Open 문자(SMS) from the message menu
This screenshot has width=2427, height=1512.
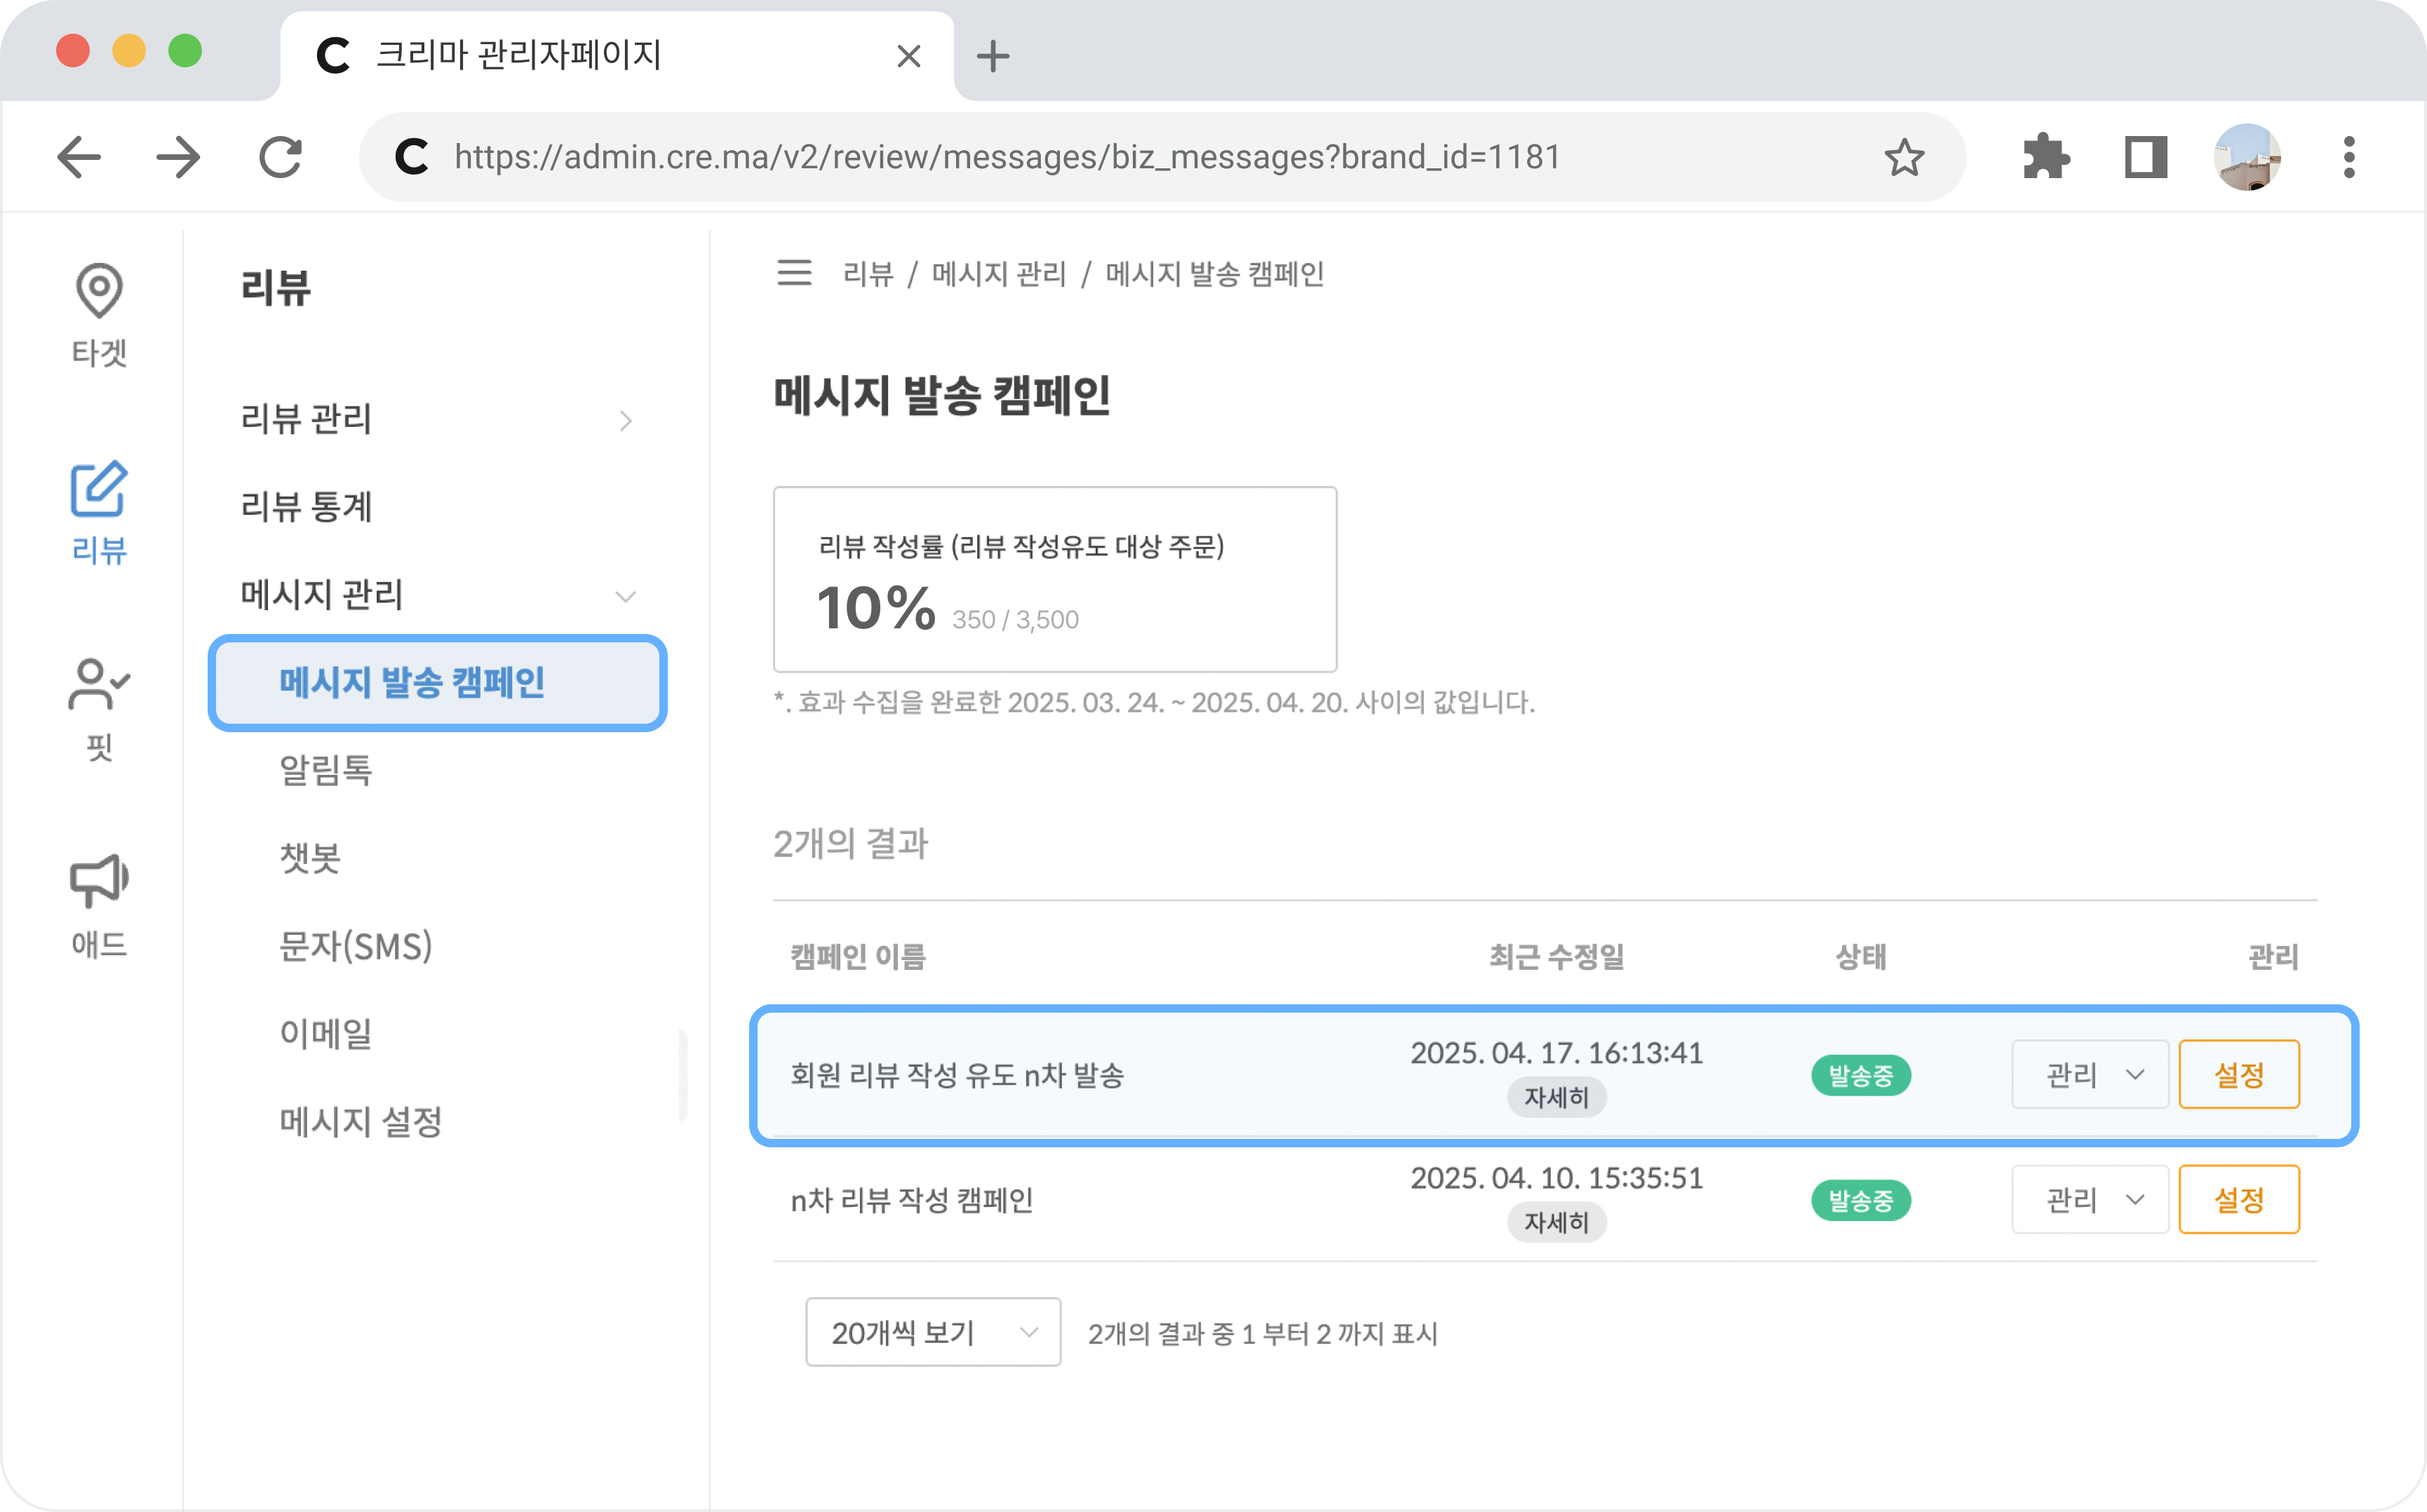point(356,946)
